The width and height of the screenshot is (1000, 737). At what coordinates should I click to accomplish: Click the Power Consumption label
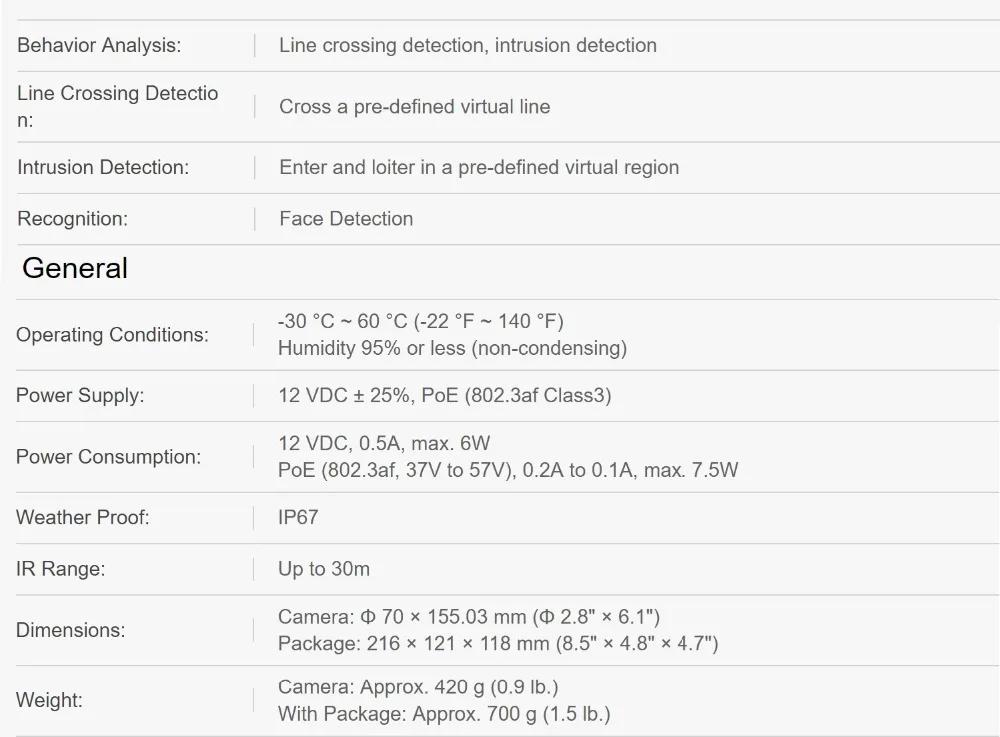[108, 456]
